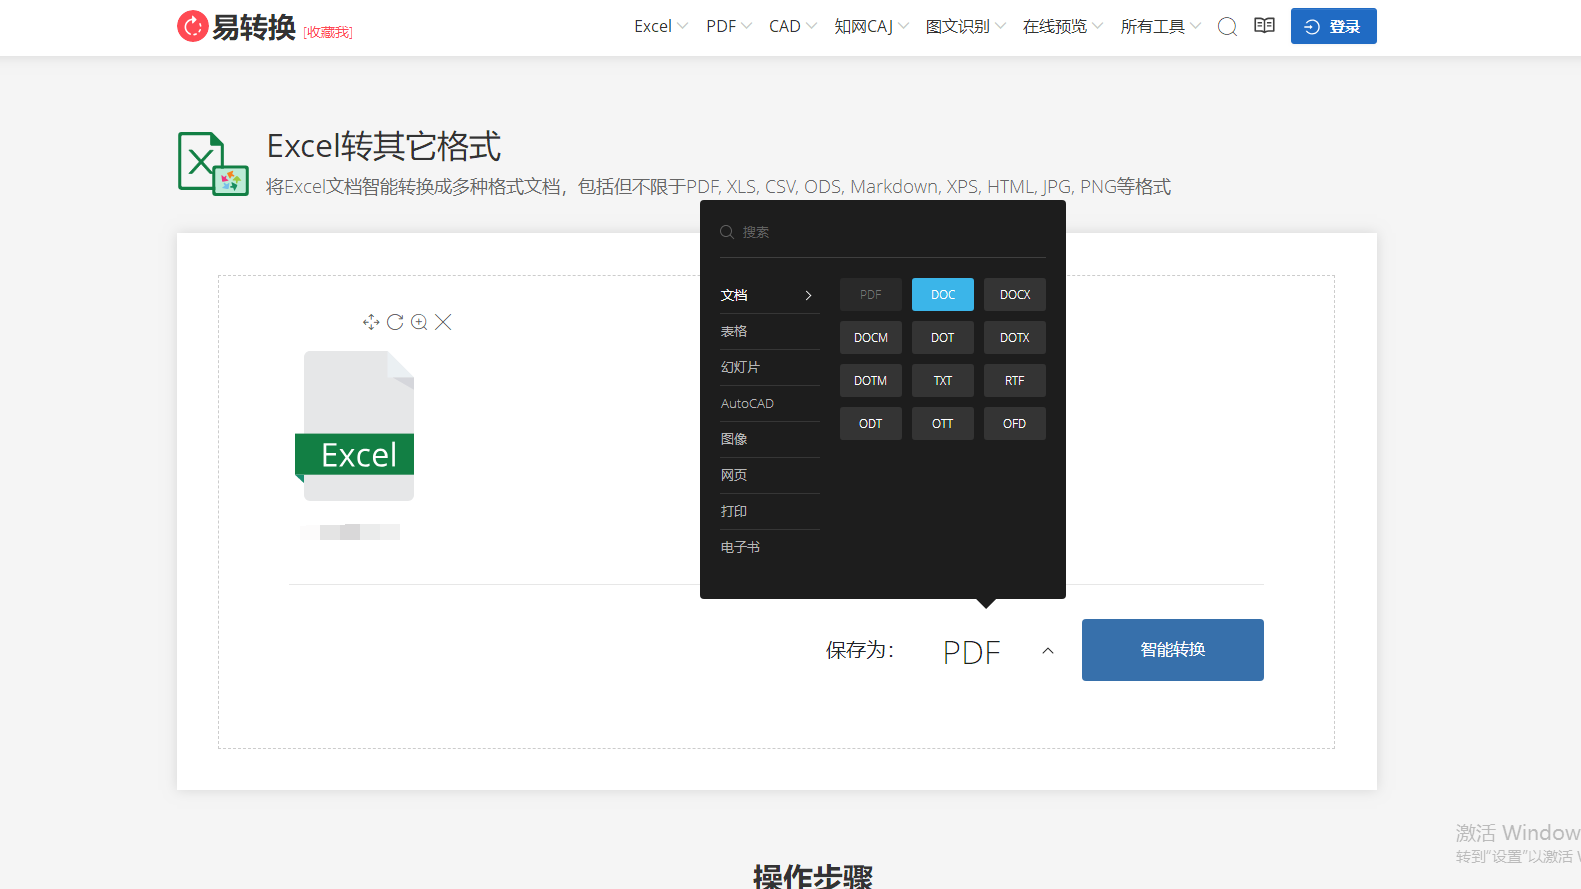Click the 搜索 format search field
The image size is (1581, 889).
(x=883, y=232)
